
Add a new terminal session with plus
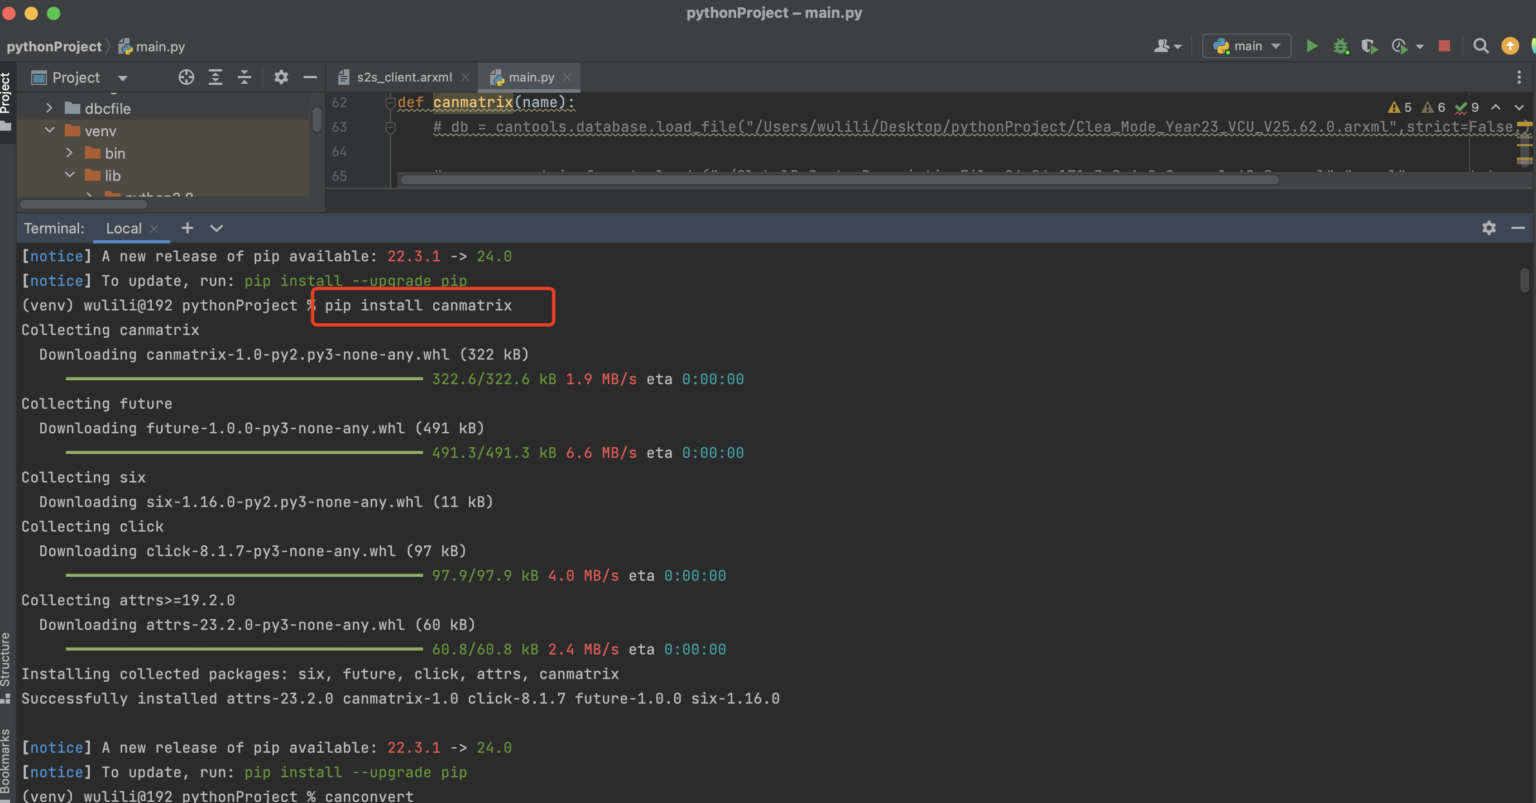(x=187, y=228)
